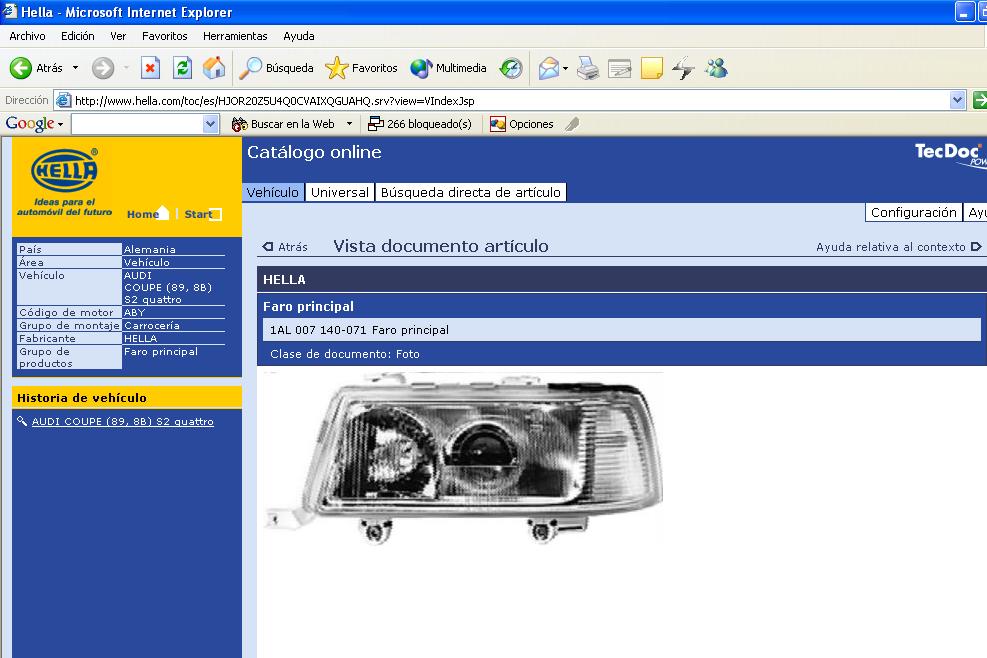
Task: Stop page loading with the red X icon
Action: [150, 68]
